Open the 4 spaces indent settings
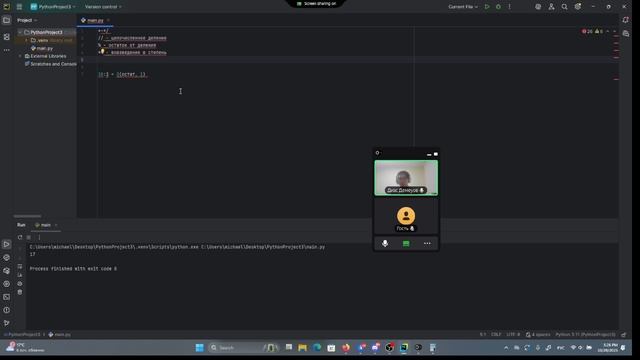 [538, 335]
